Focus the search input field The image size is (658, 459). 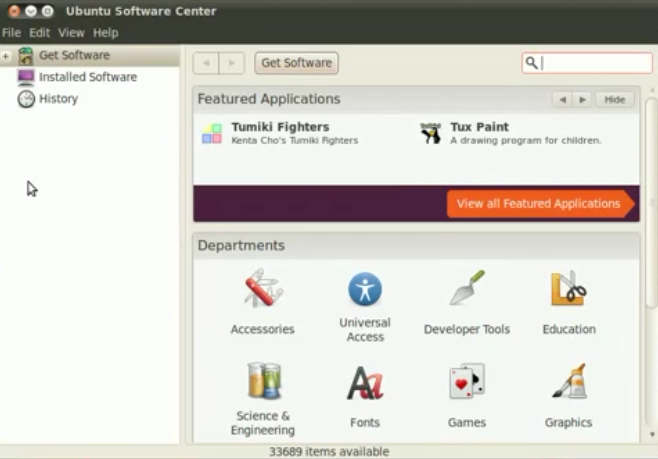click(587, 63)
